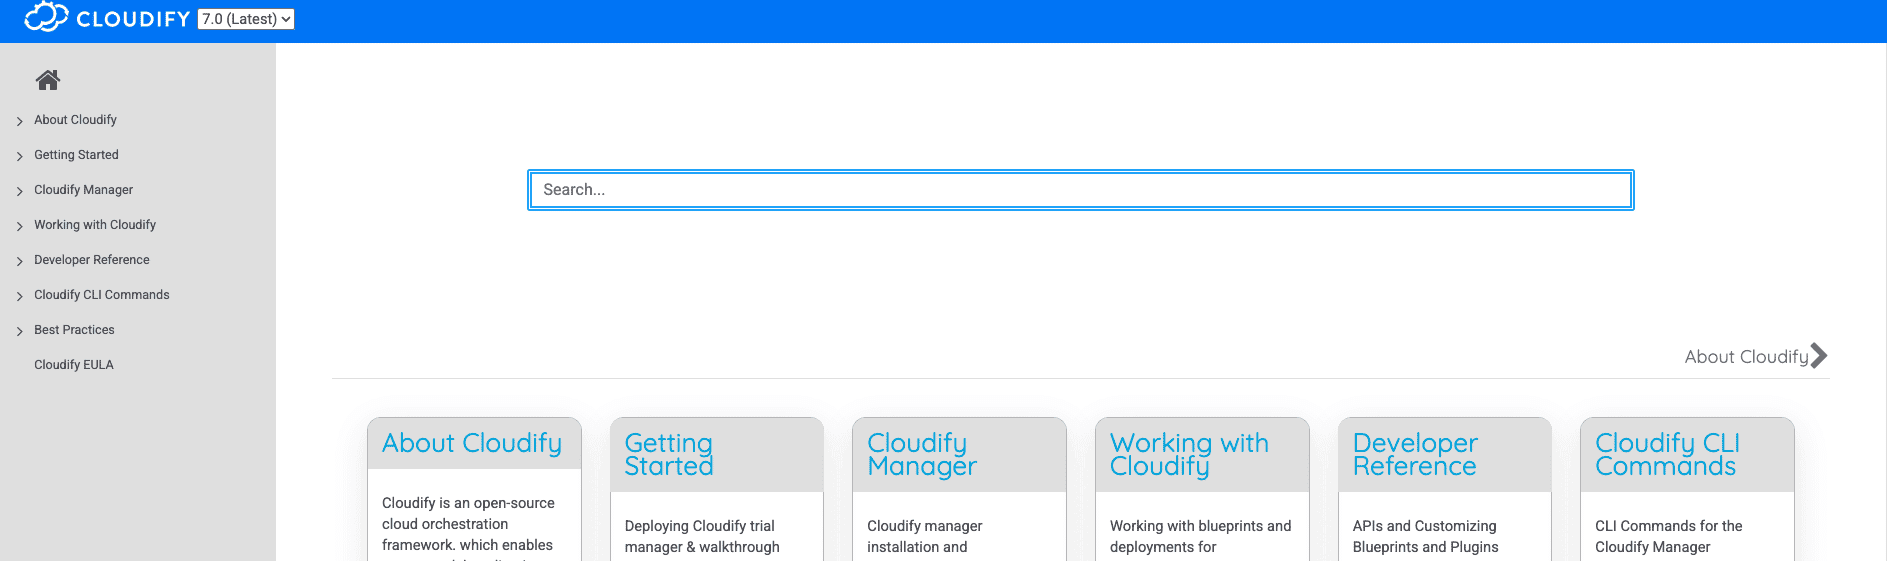Open Getting Started in sidebar

tap(76, 155)
